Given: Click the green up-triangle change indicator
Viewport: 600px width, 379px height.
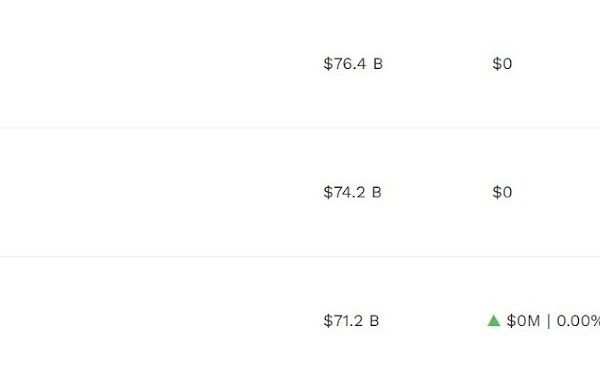Looking at the screenshot, I should (494, 320).
